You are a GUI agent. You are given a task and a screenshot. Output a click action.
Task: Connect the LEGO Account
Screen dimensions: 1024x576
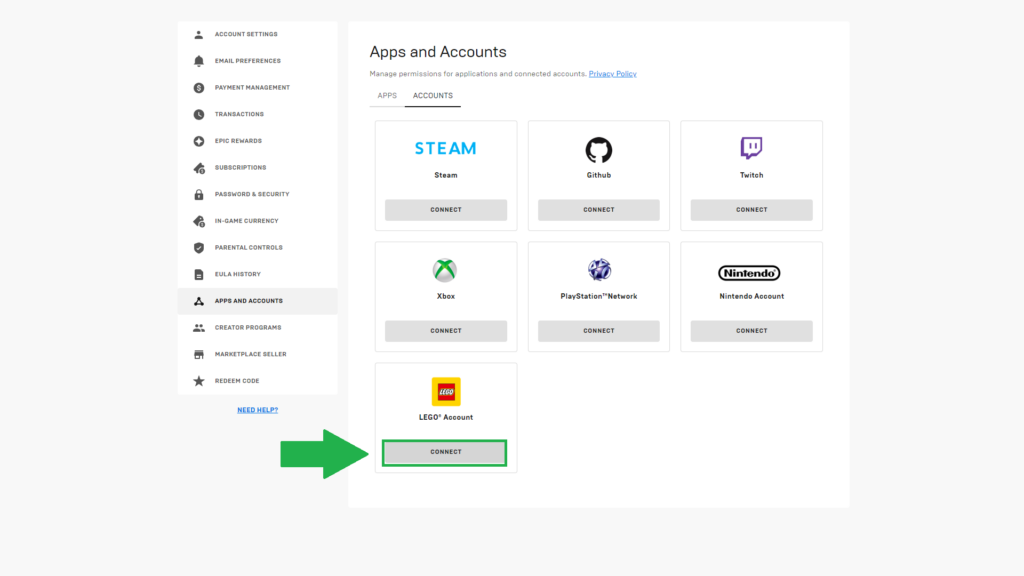pyautogui.click(x=445, y=452)
